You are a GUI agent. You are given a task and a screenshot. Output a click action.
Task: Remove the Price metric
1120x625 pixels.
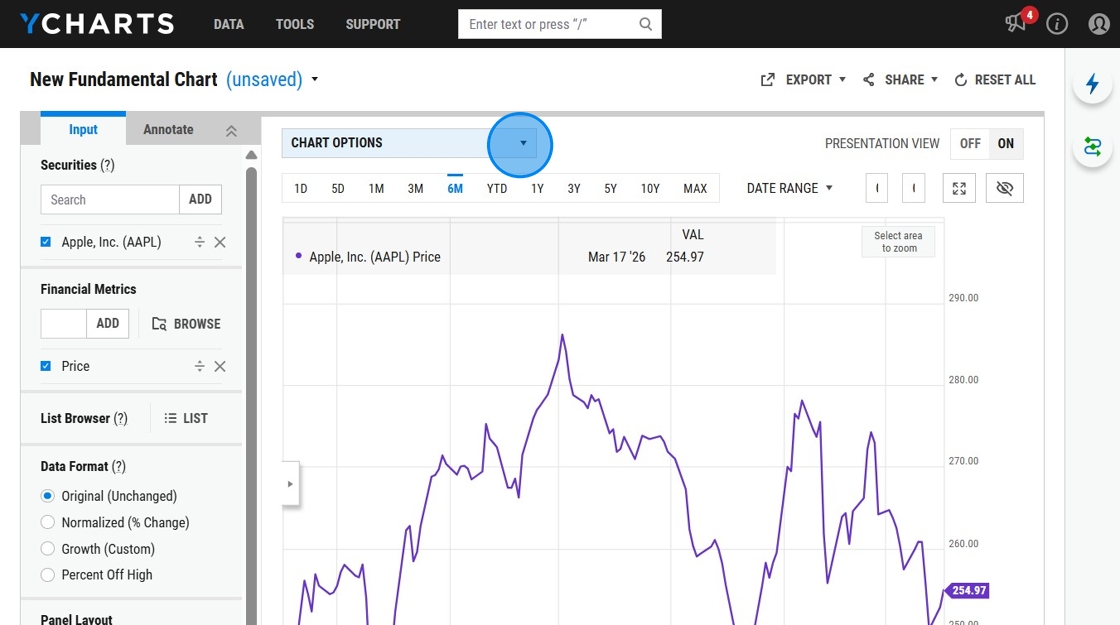pos(220,366)
